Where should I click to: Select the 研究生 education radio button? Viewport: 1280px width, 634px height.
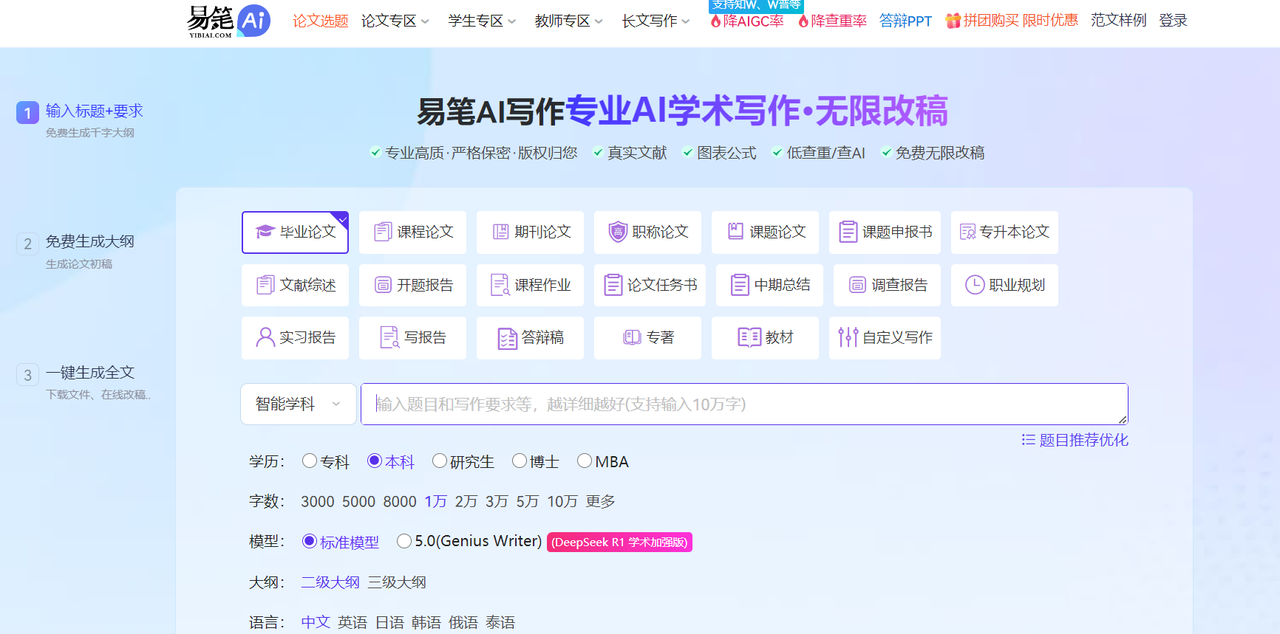(439, 461)
